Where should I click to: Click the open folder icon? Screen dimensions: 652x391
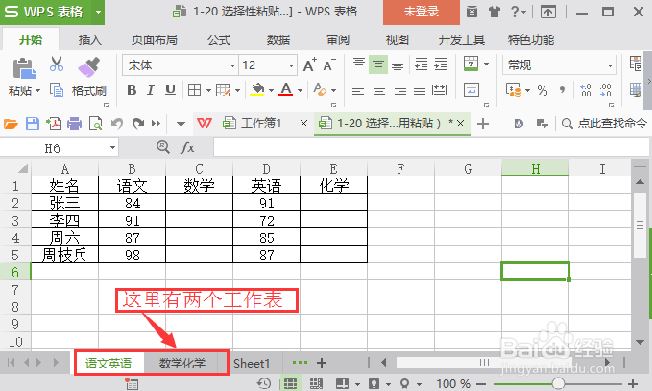pos(11,124)
